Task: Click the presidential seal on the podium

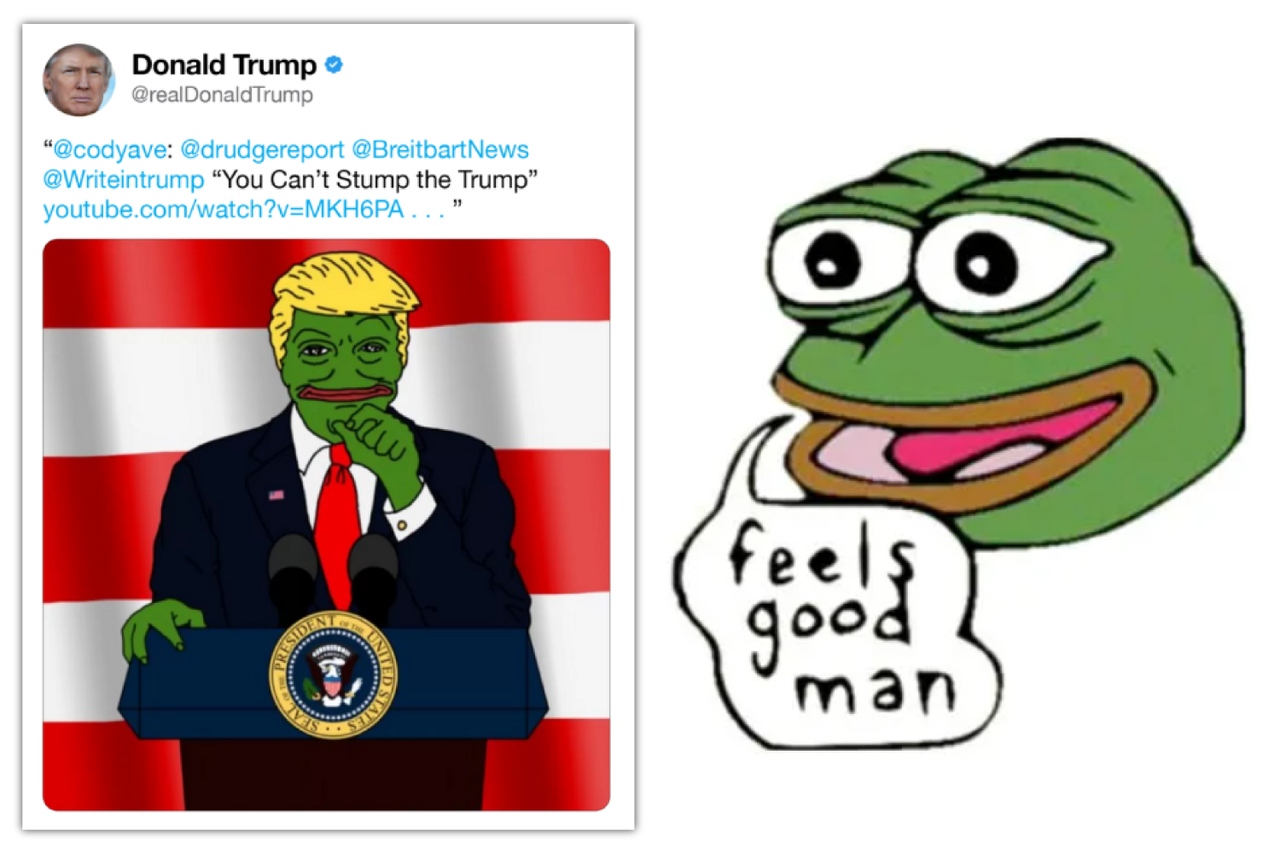Action: click(333, 675)
